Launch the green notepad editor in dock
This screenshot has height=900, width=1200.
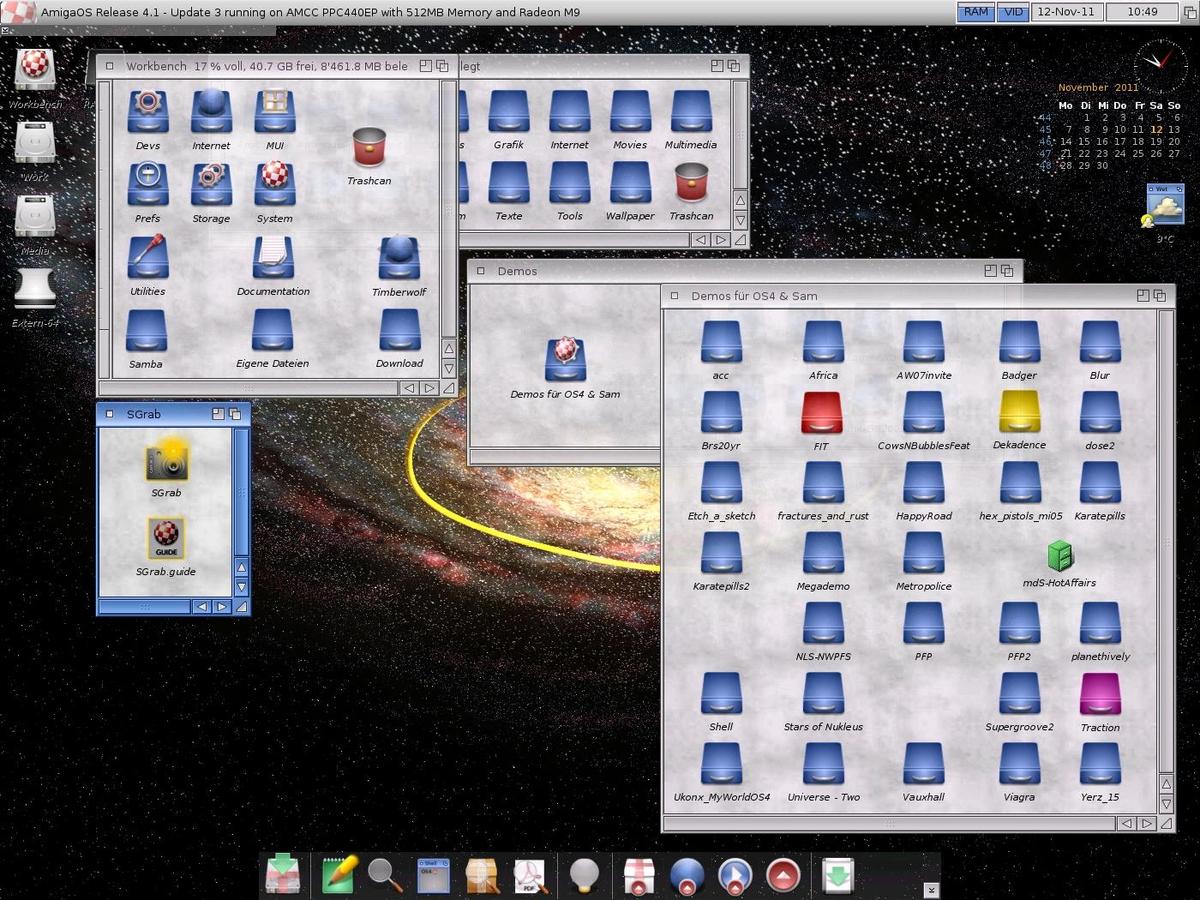340,874
